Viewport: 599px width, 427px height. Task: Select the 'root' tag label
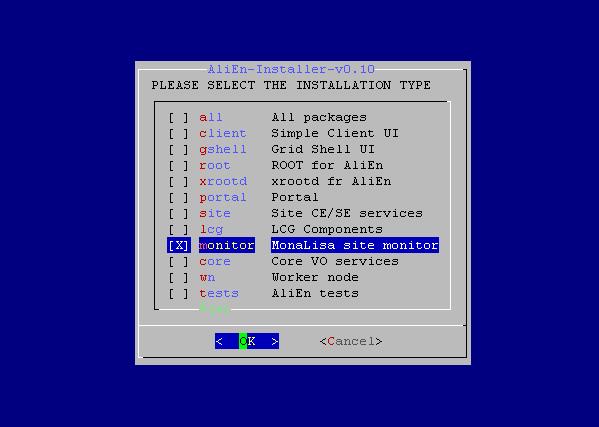215,166
